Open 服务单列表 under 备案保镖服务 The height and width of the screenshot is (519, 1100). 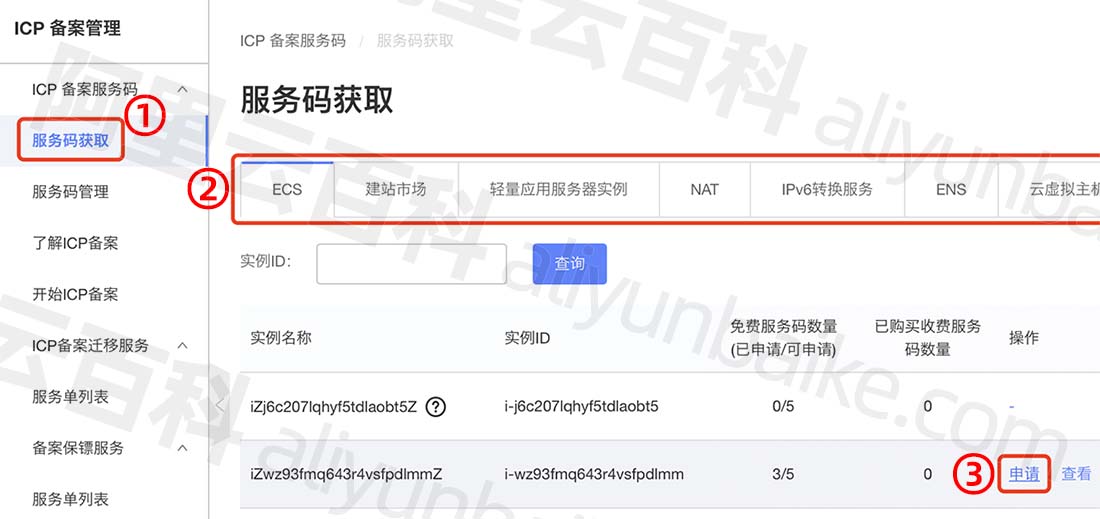point(70,499)
